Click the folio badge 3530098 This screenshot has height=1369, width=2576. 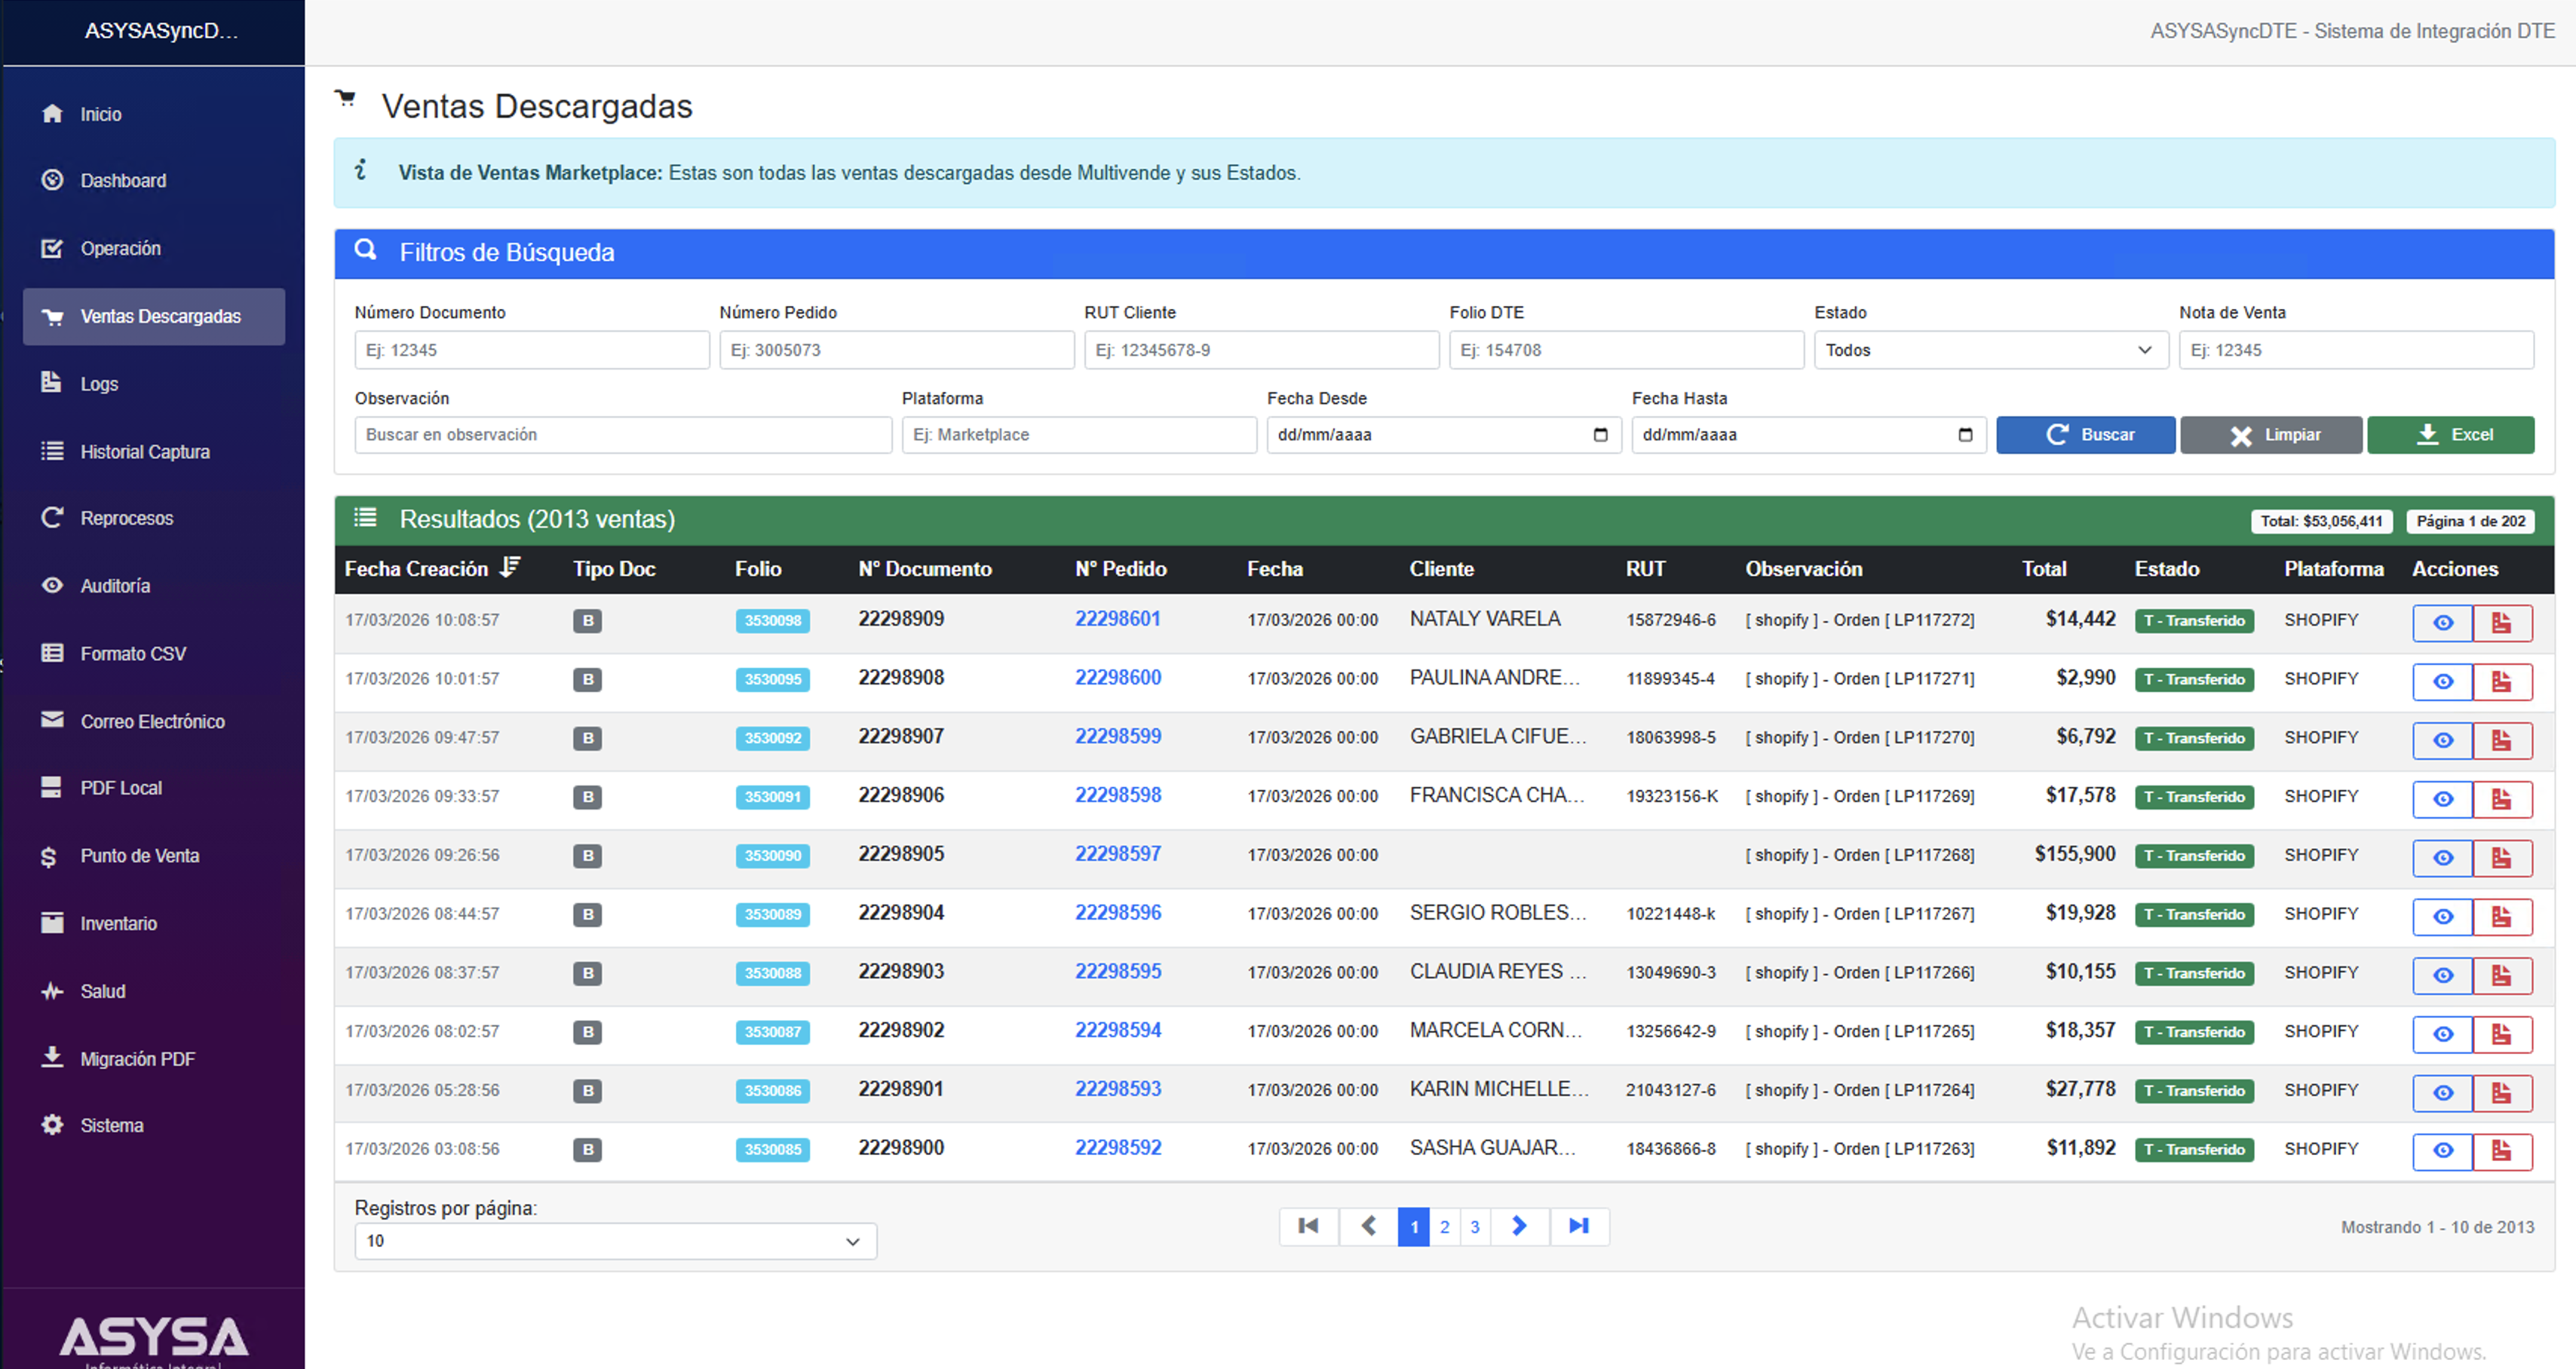click(x=772, y=620)
